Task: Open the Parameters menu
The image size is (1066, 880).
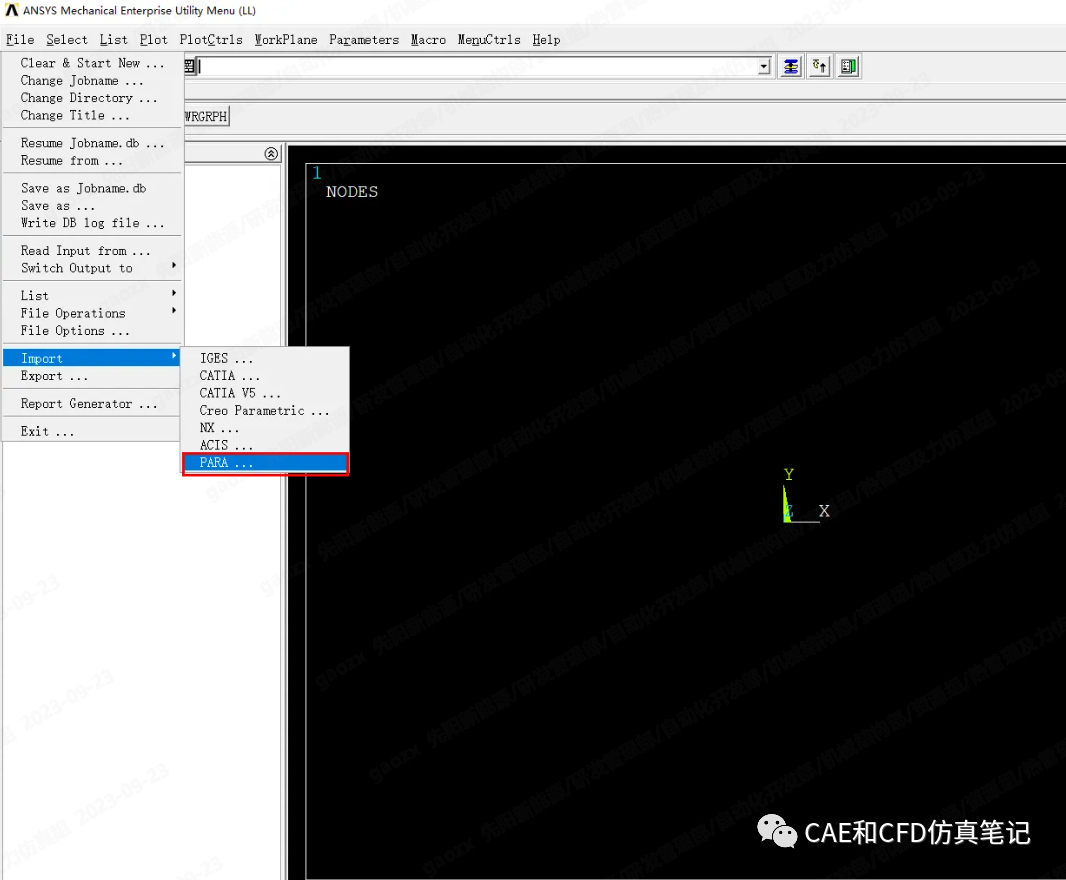Action: point(364,39)
